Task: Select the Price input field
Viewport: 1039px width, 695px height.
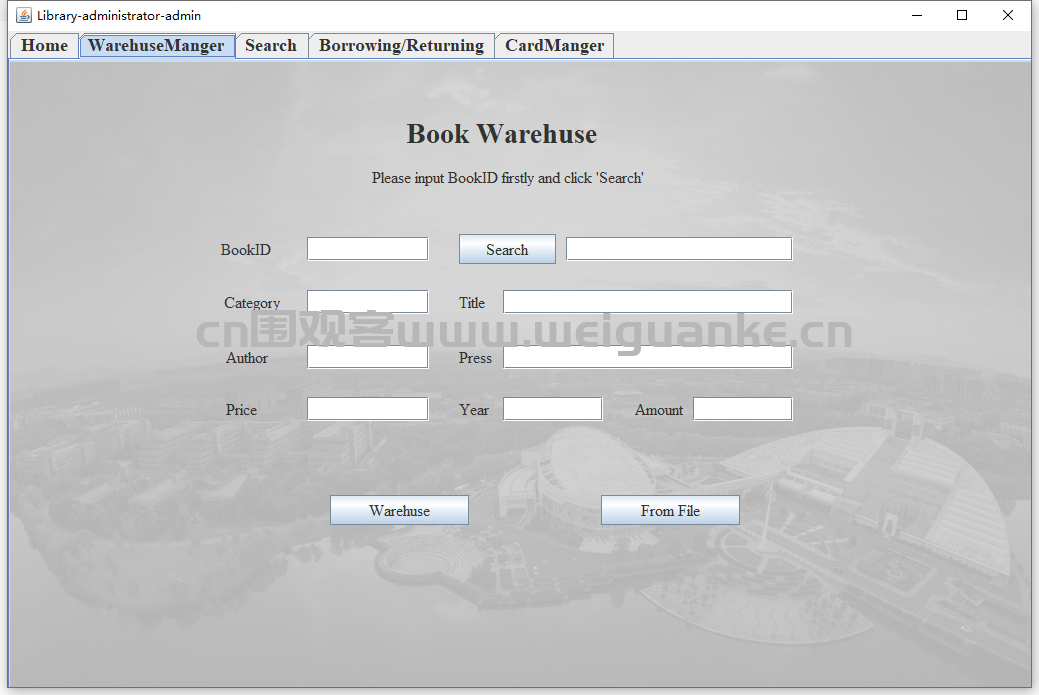Action: [368, 409]
